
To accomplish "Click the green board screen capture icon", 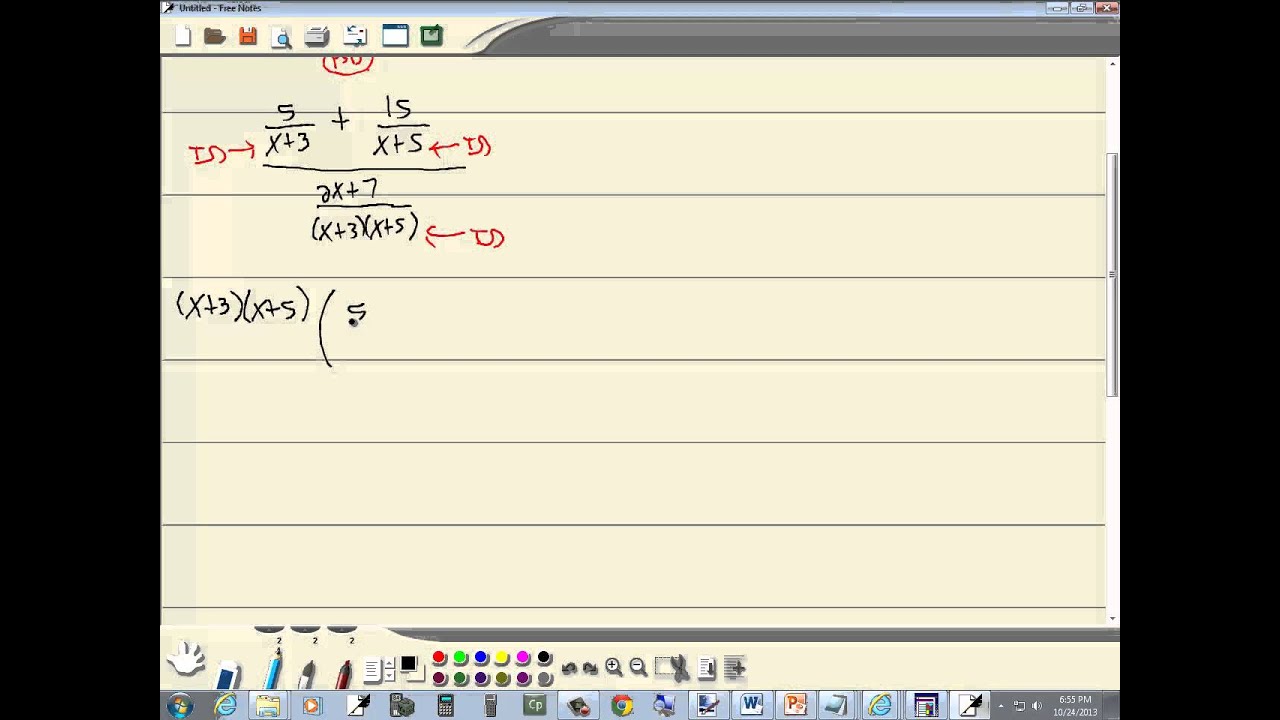I will (431, 36).
